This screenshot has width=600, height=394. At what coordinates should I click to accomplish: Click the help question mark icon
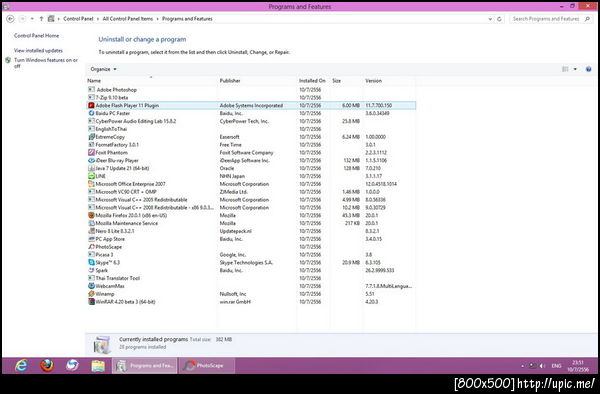[589, 69]
